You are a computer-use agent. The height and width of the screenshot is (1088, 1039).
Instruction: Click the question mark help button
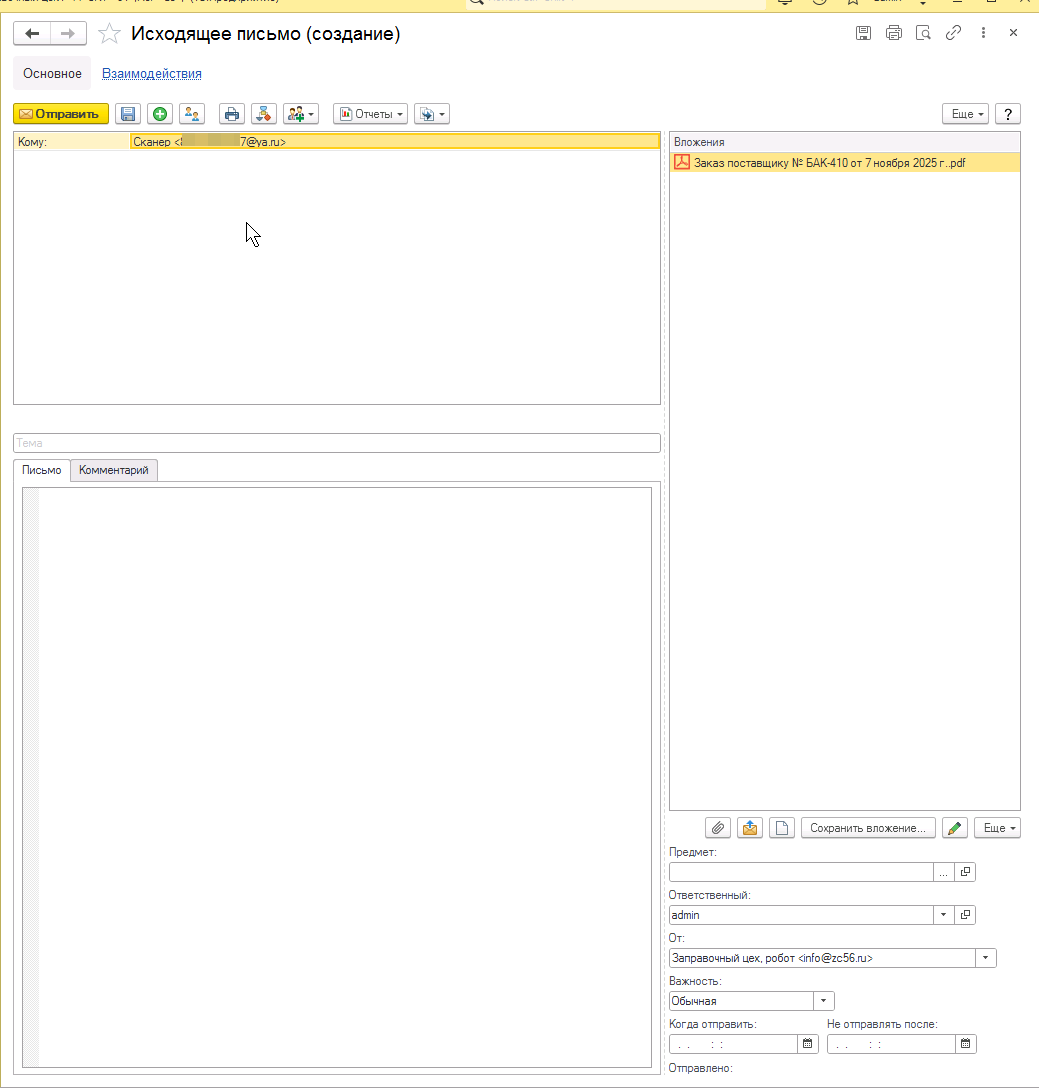click(1007, 114)
